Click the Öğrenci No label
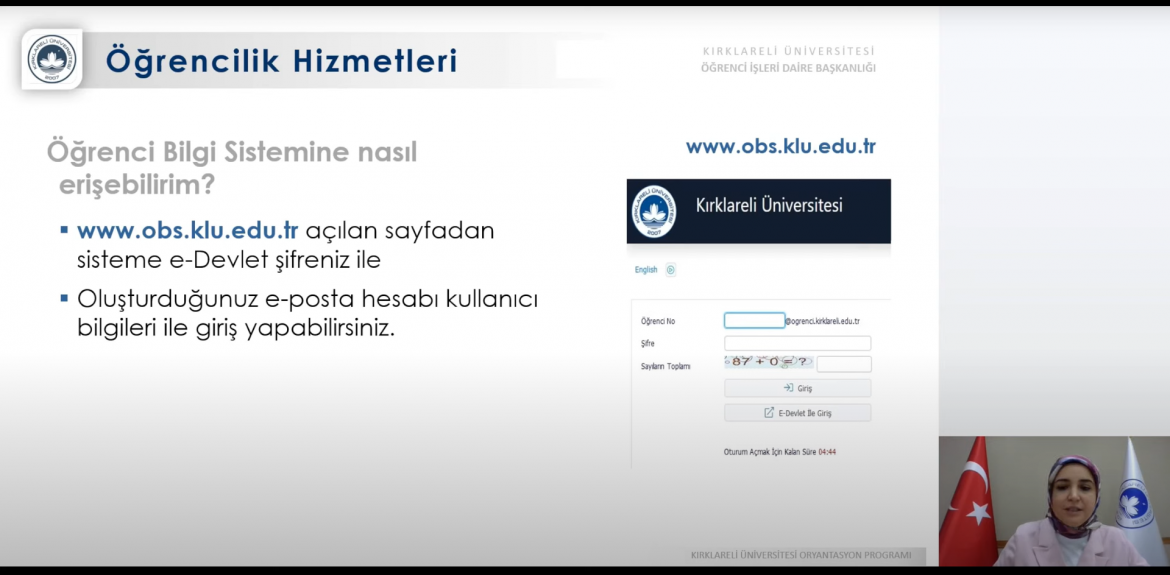The width and height of the screenshot is (1170, 575). (x=658, y=321)
